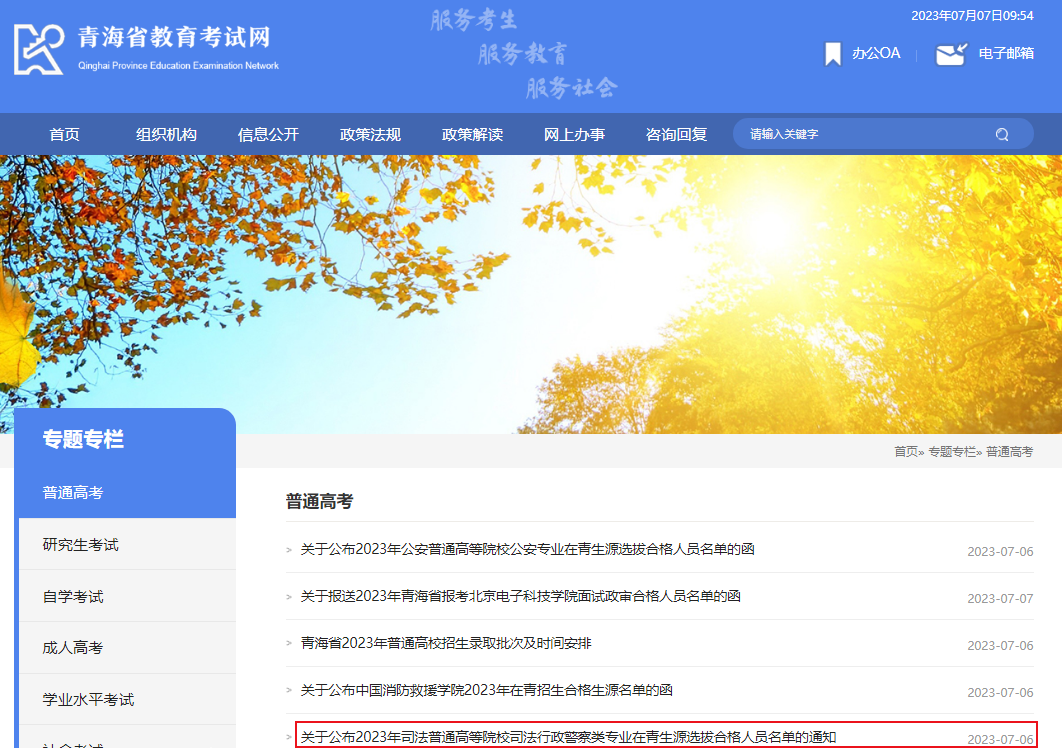Open the 组织机构 menu item
This screenshot has width=1062, height=748.
pos(166,134)
